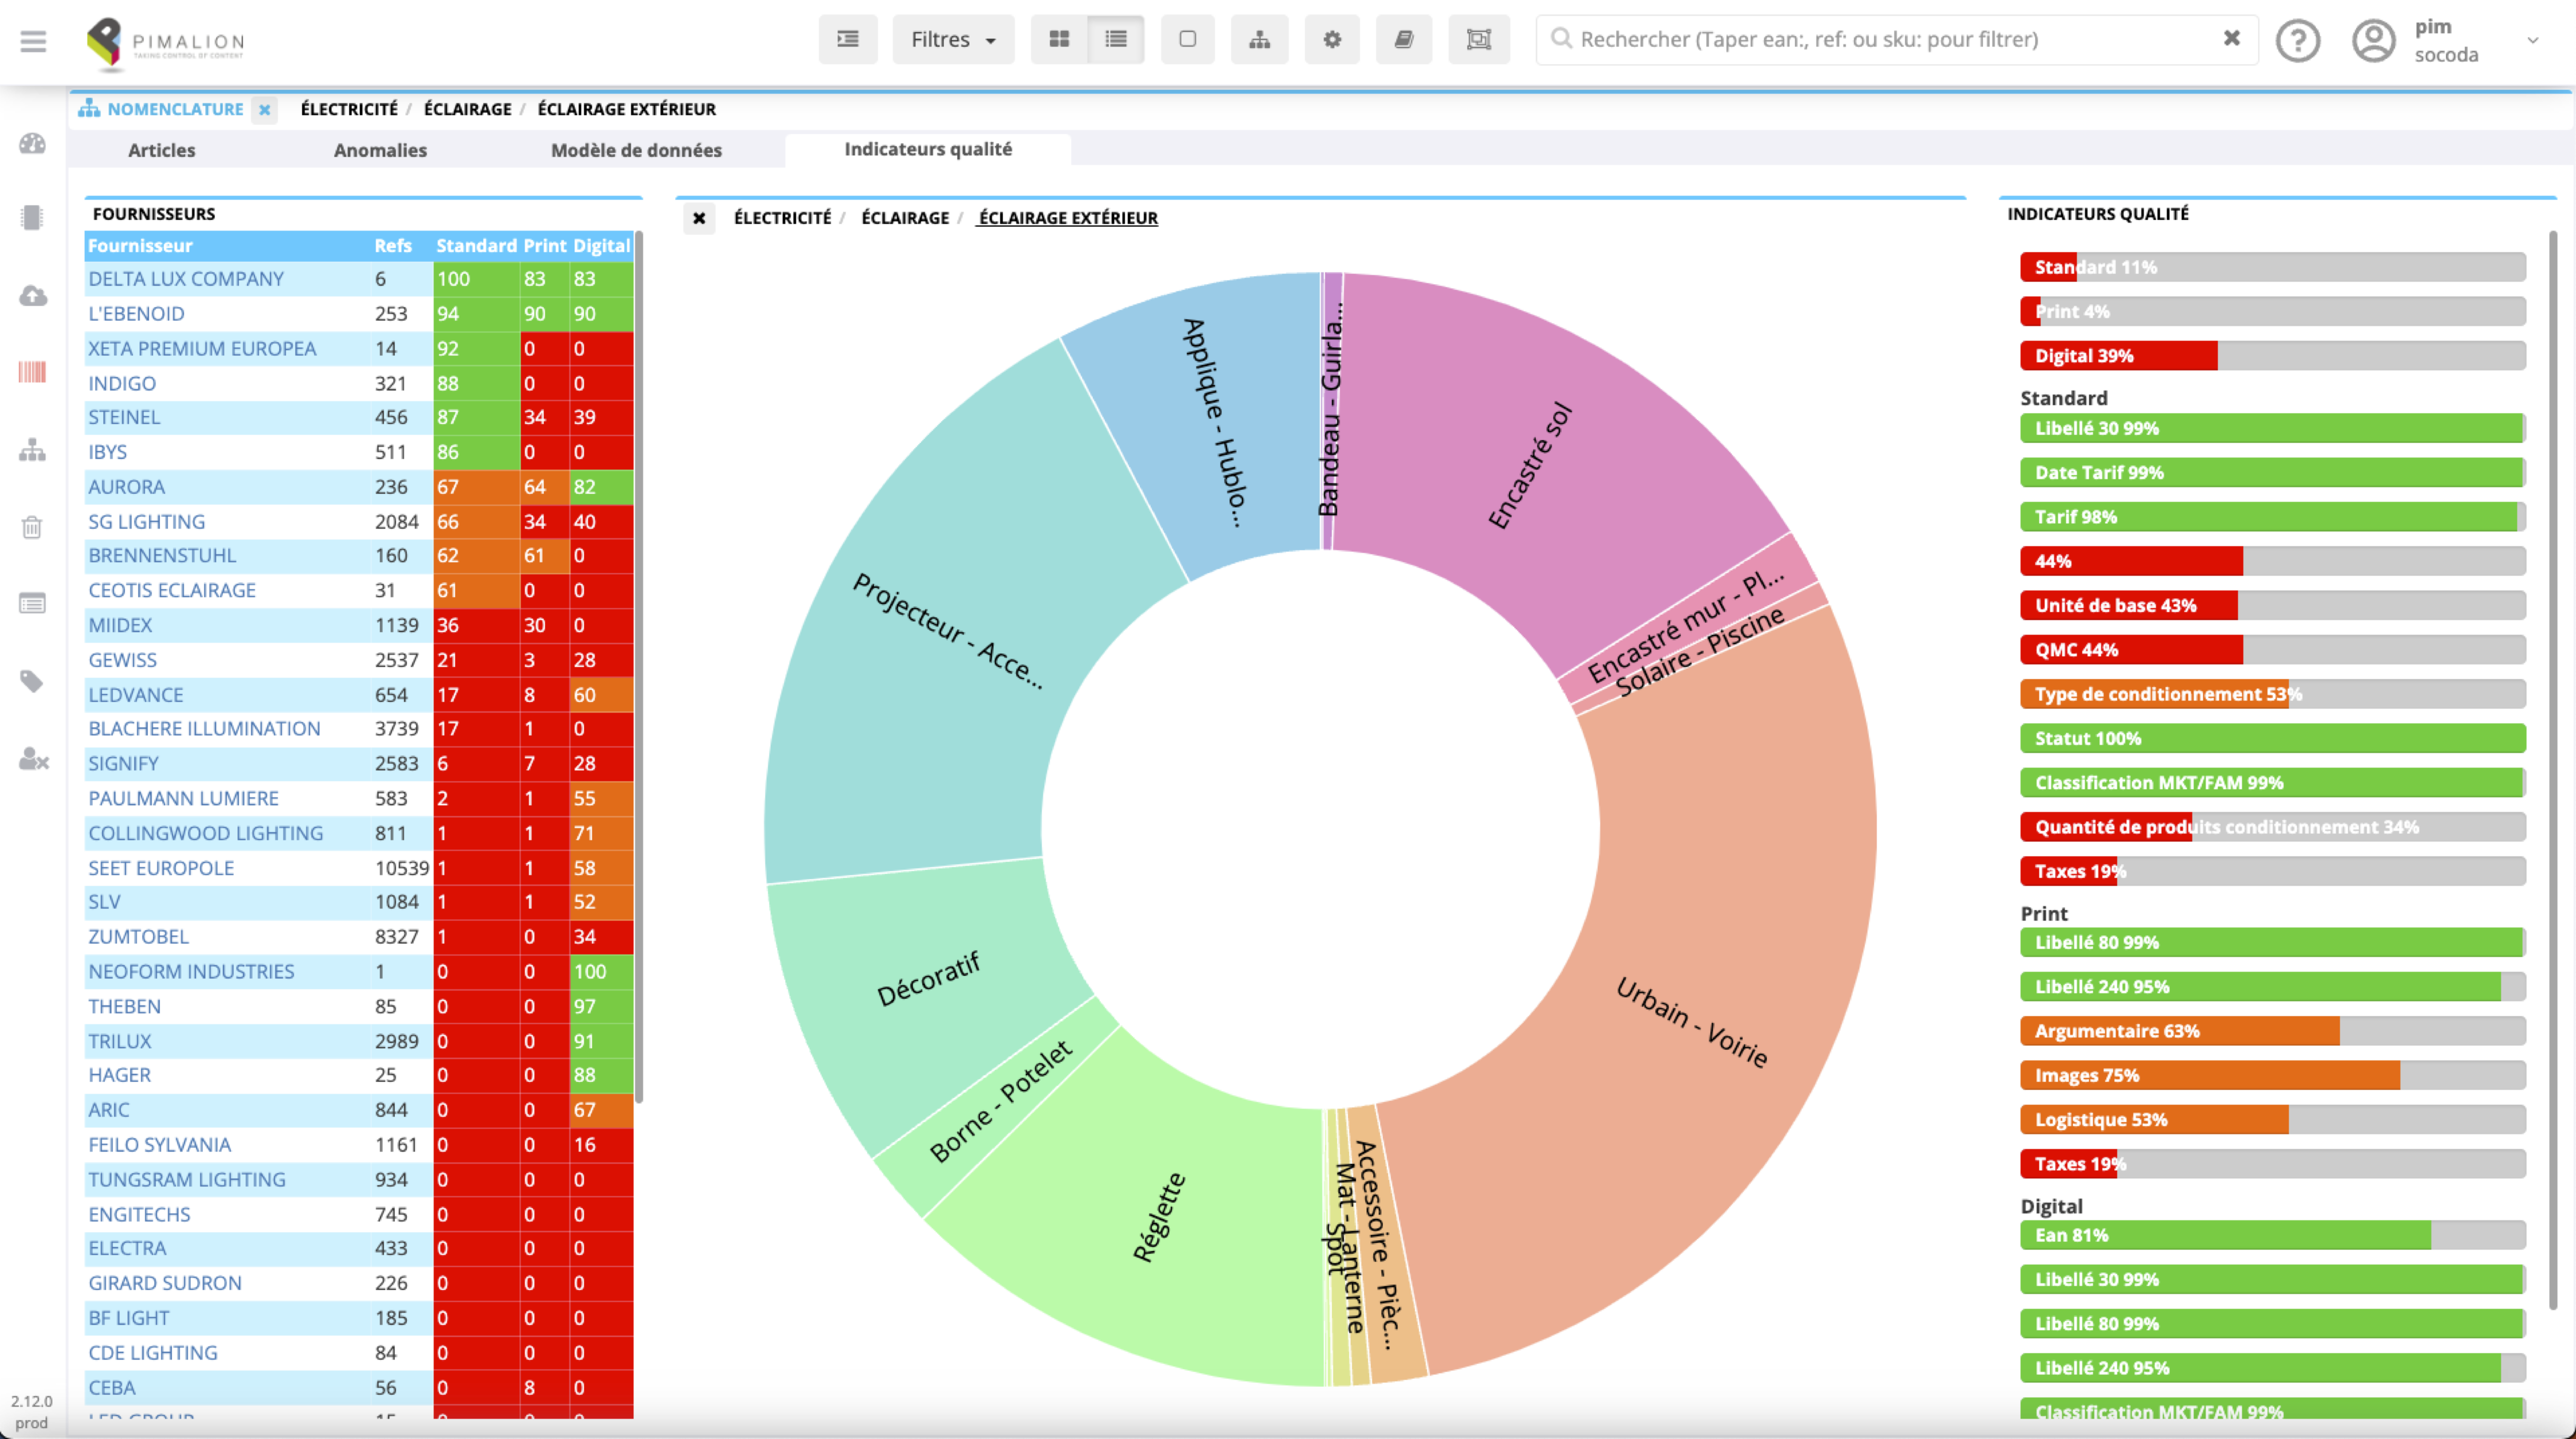
Task: Click the list card sidebar icon
Action: [x=32, y=603]
